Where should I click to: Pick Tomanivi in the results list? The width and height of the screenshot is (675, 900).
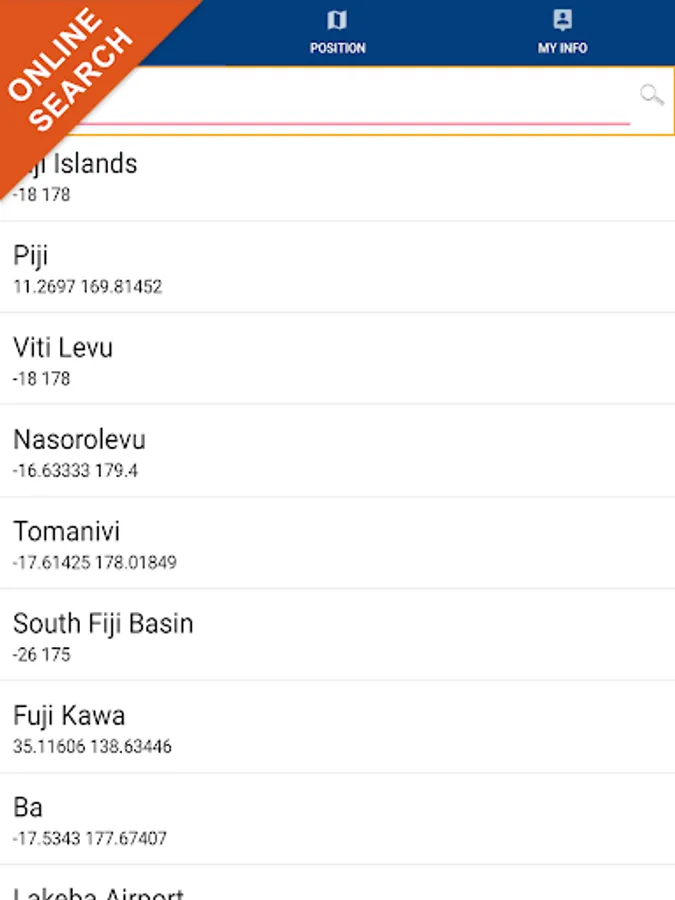tap(66, 532)
